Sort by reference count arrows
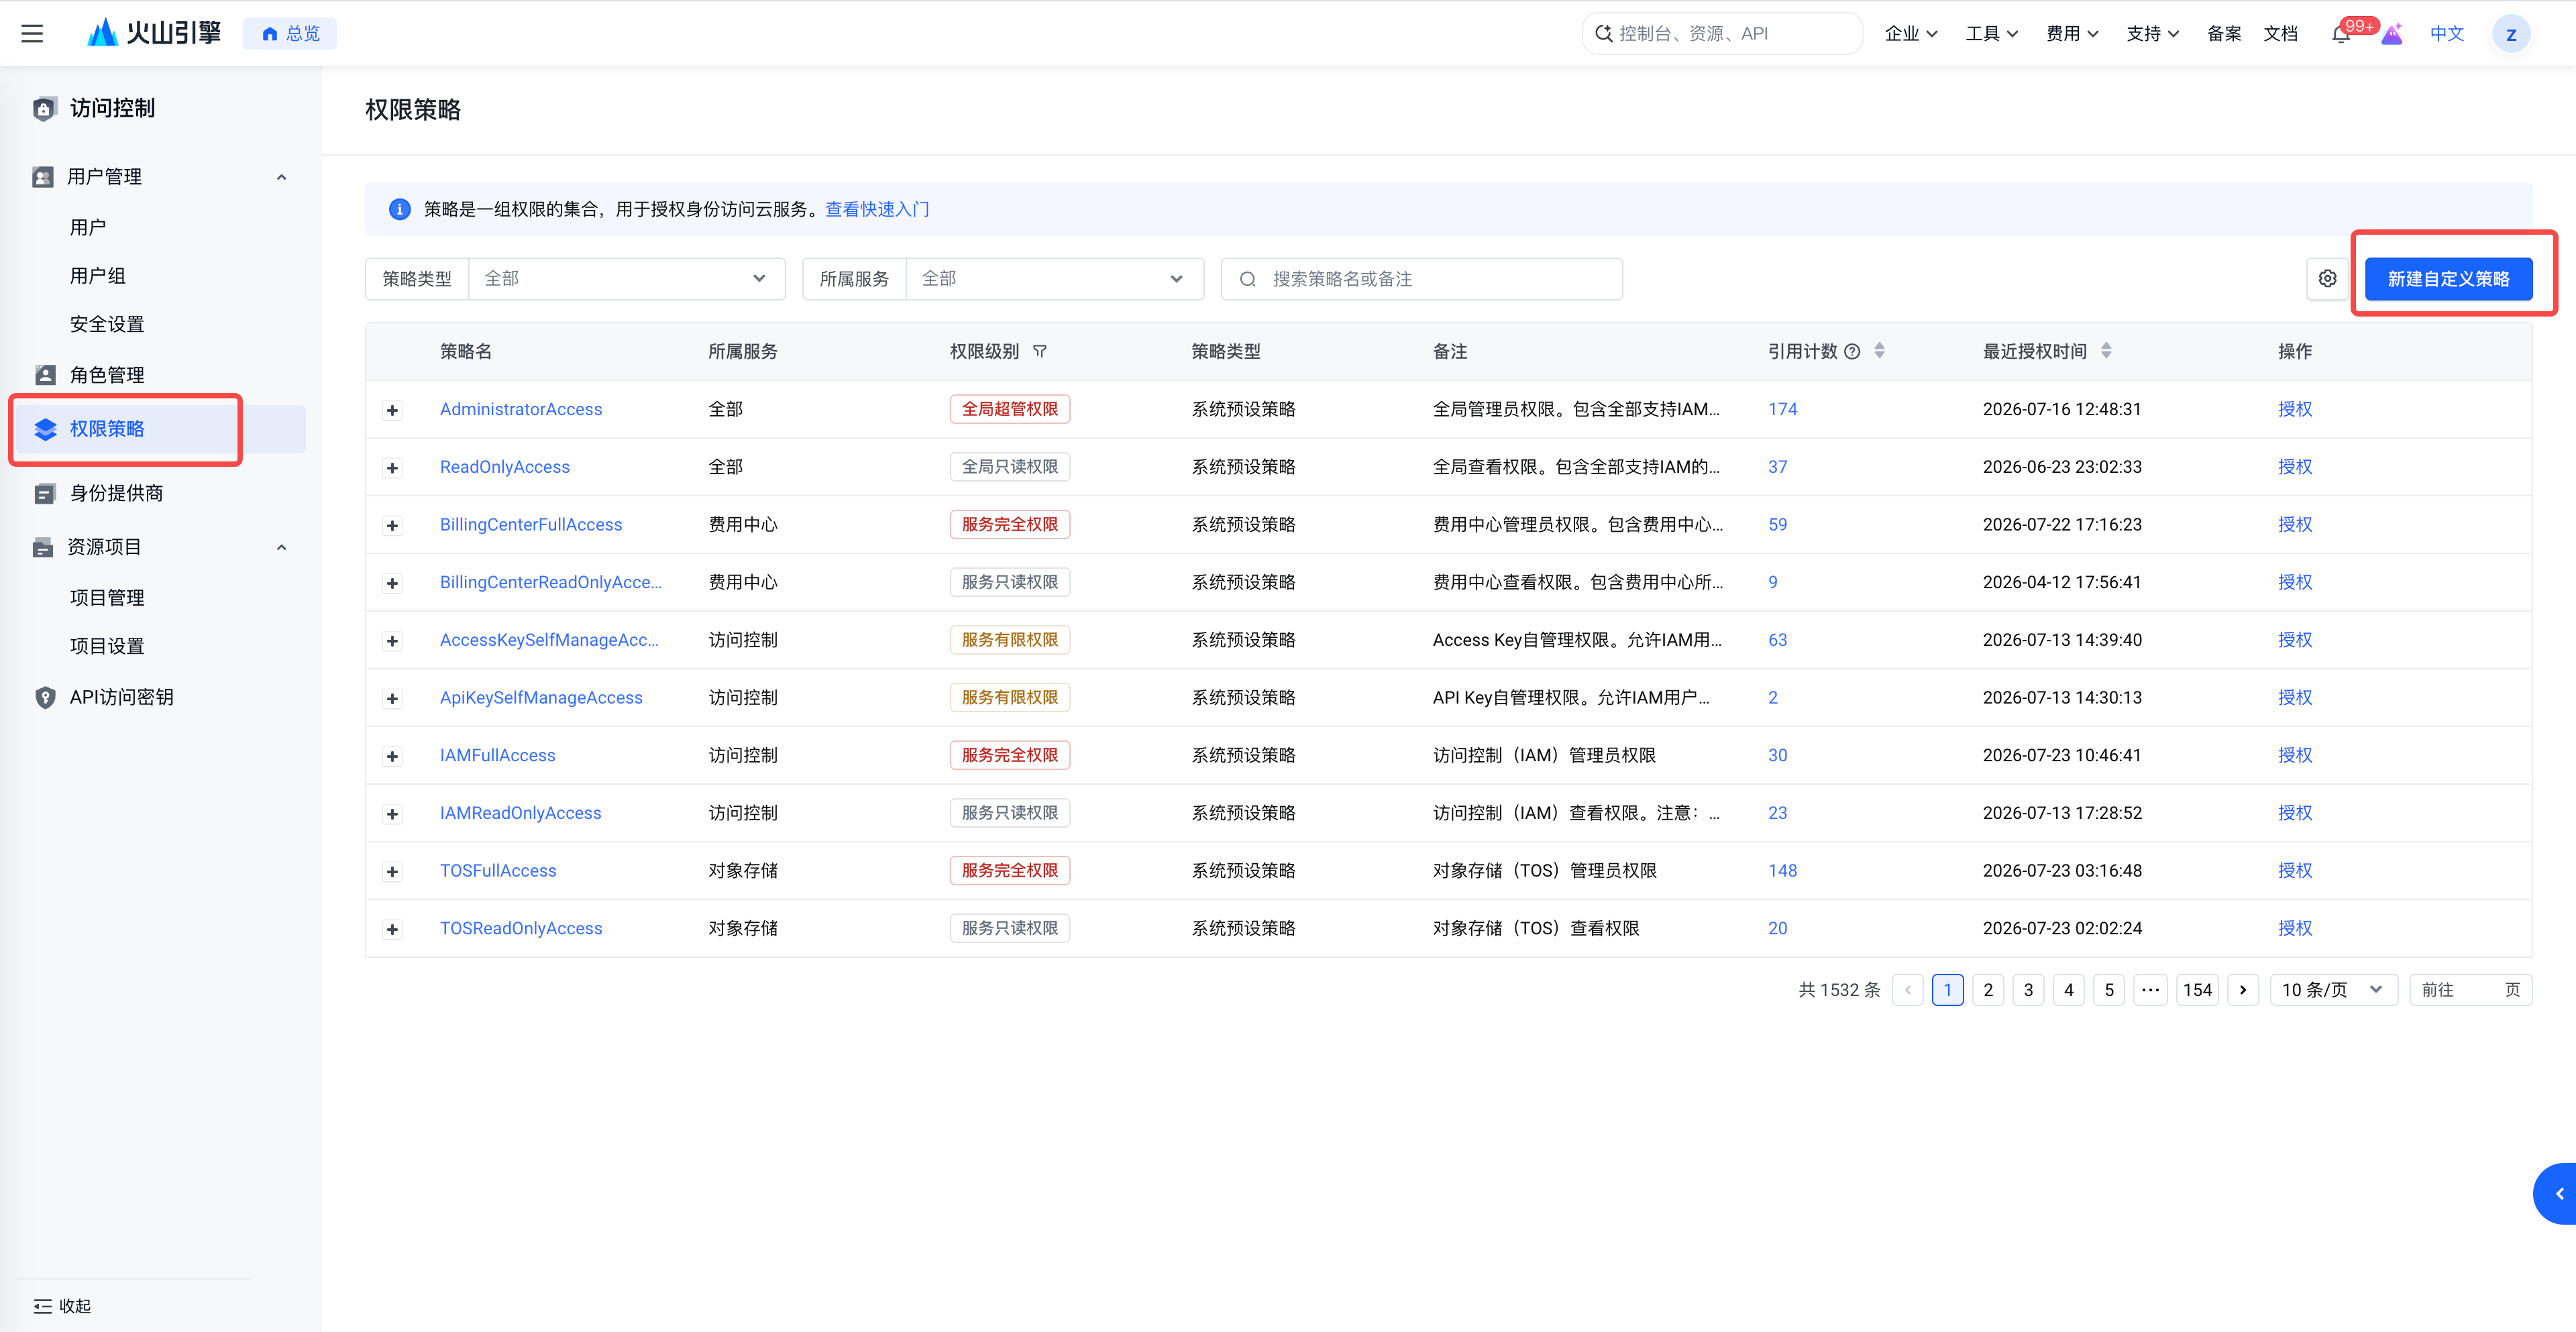Viewport: 2576px width, 1332px height. tap(1880, 351)
